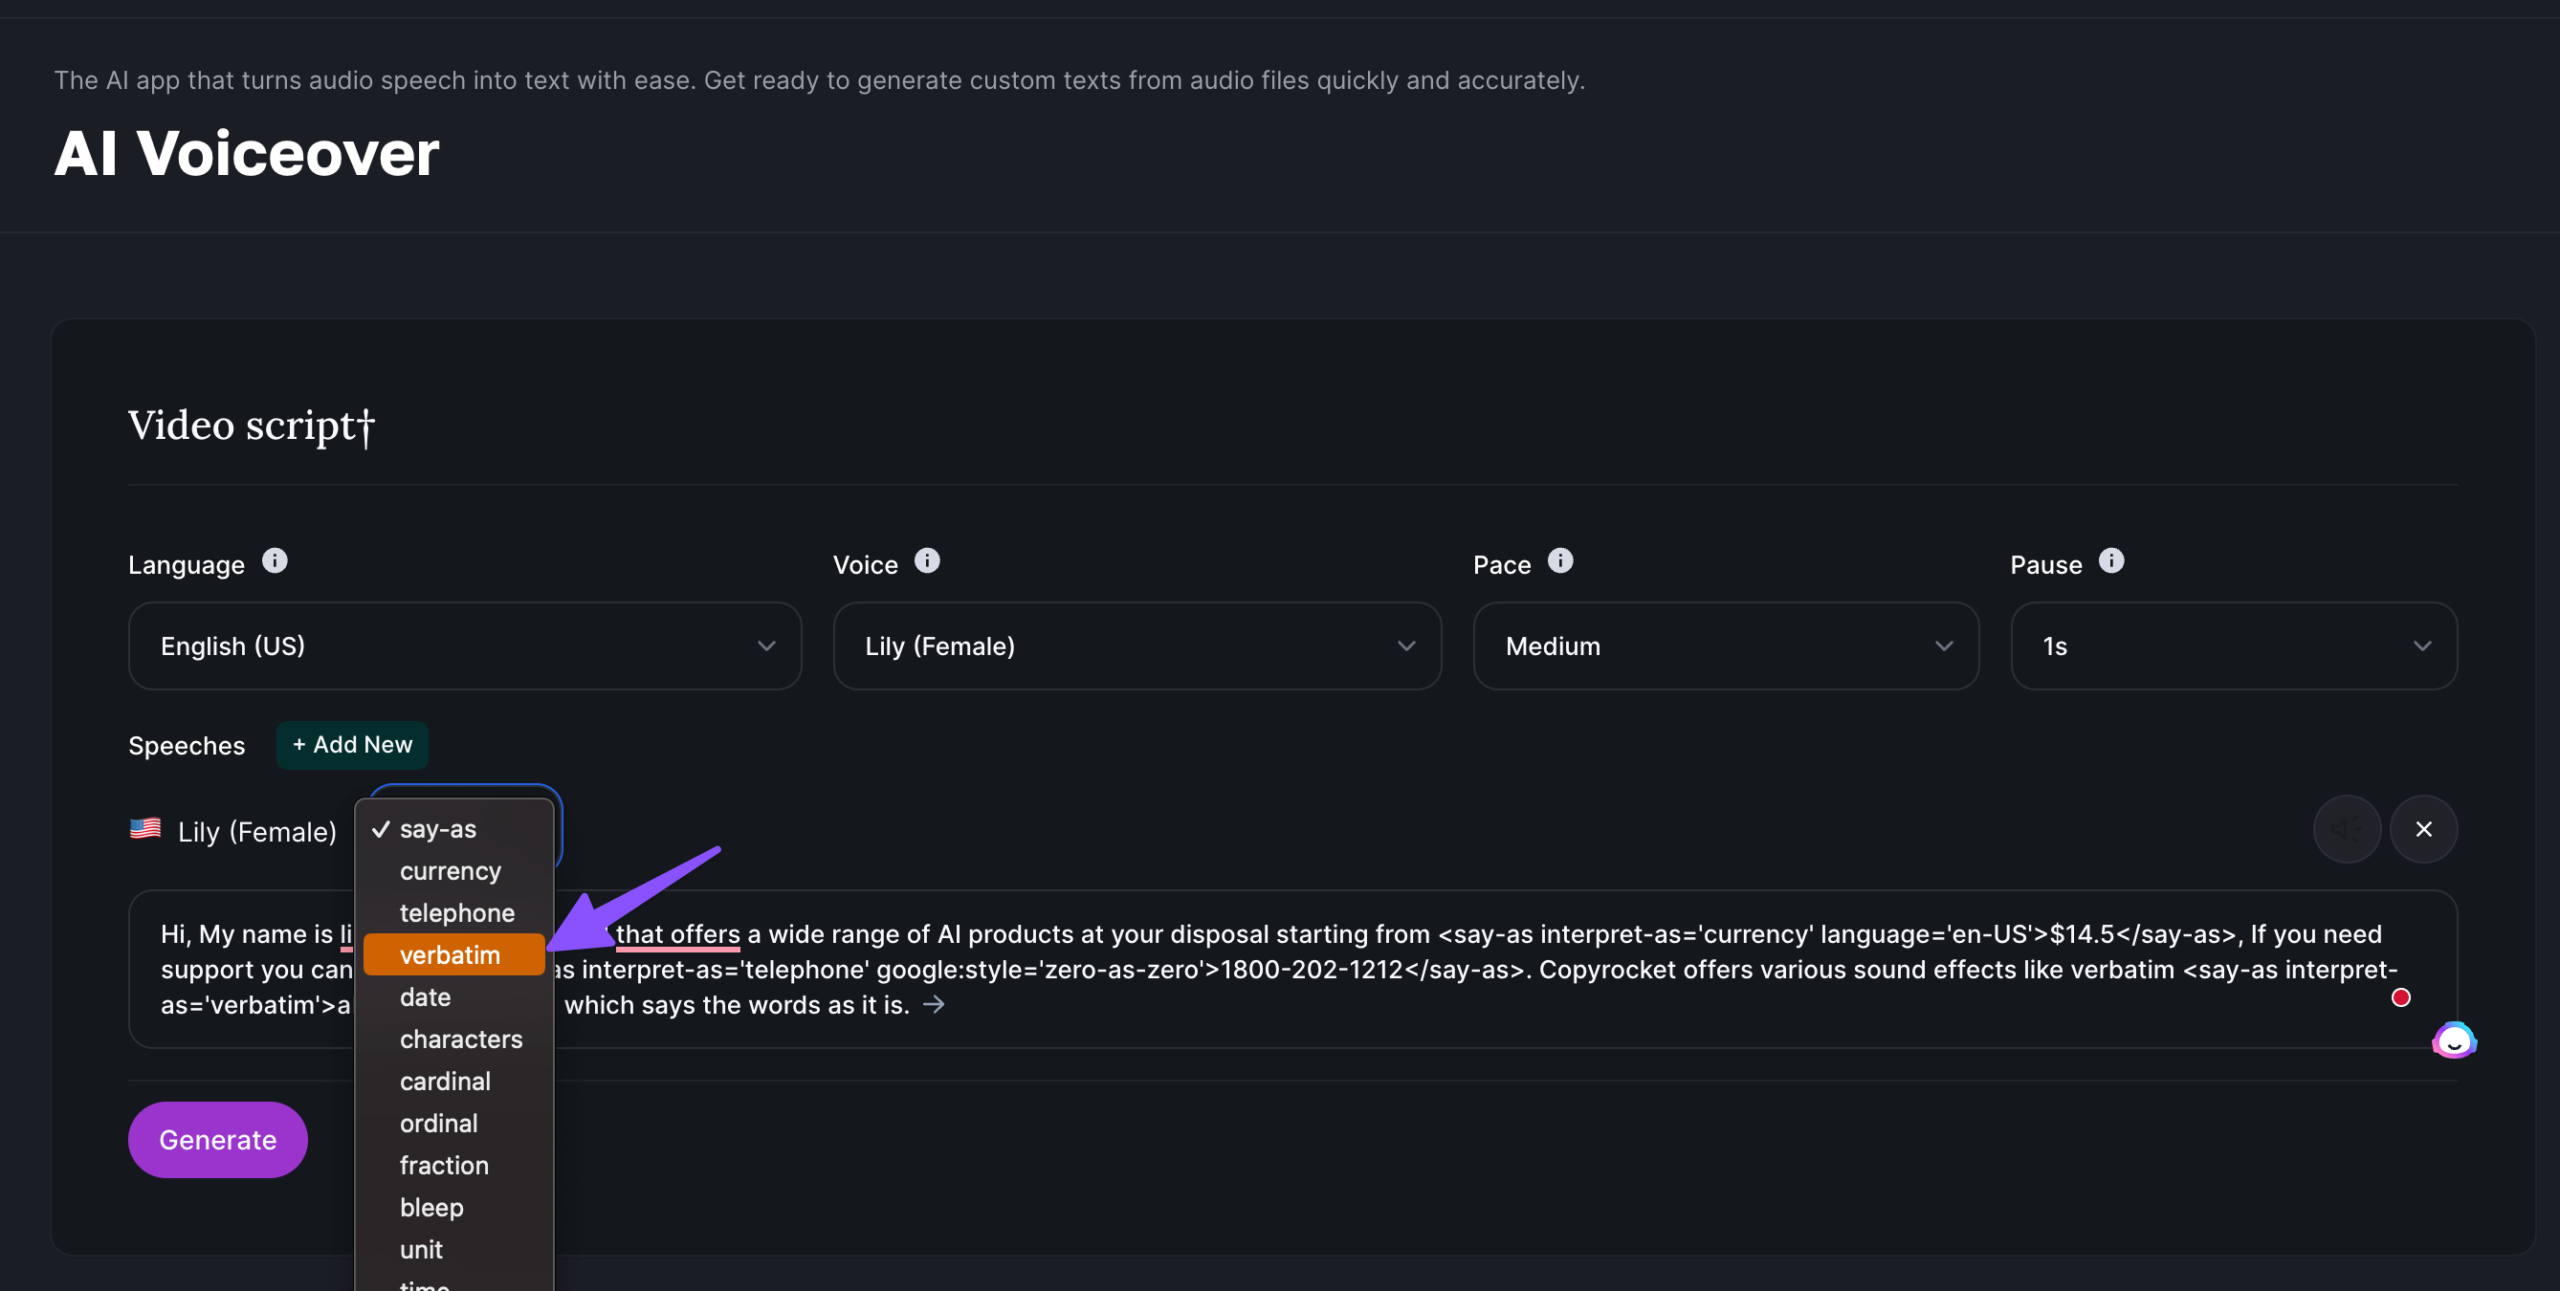Click the round chat assistant icon
This screenshot has height=1291, width=2560.
click(2454, 1041)
